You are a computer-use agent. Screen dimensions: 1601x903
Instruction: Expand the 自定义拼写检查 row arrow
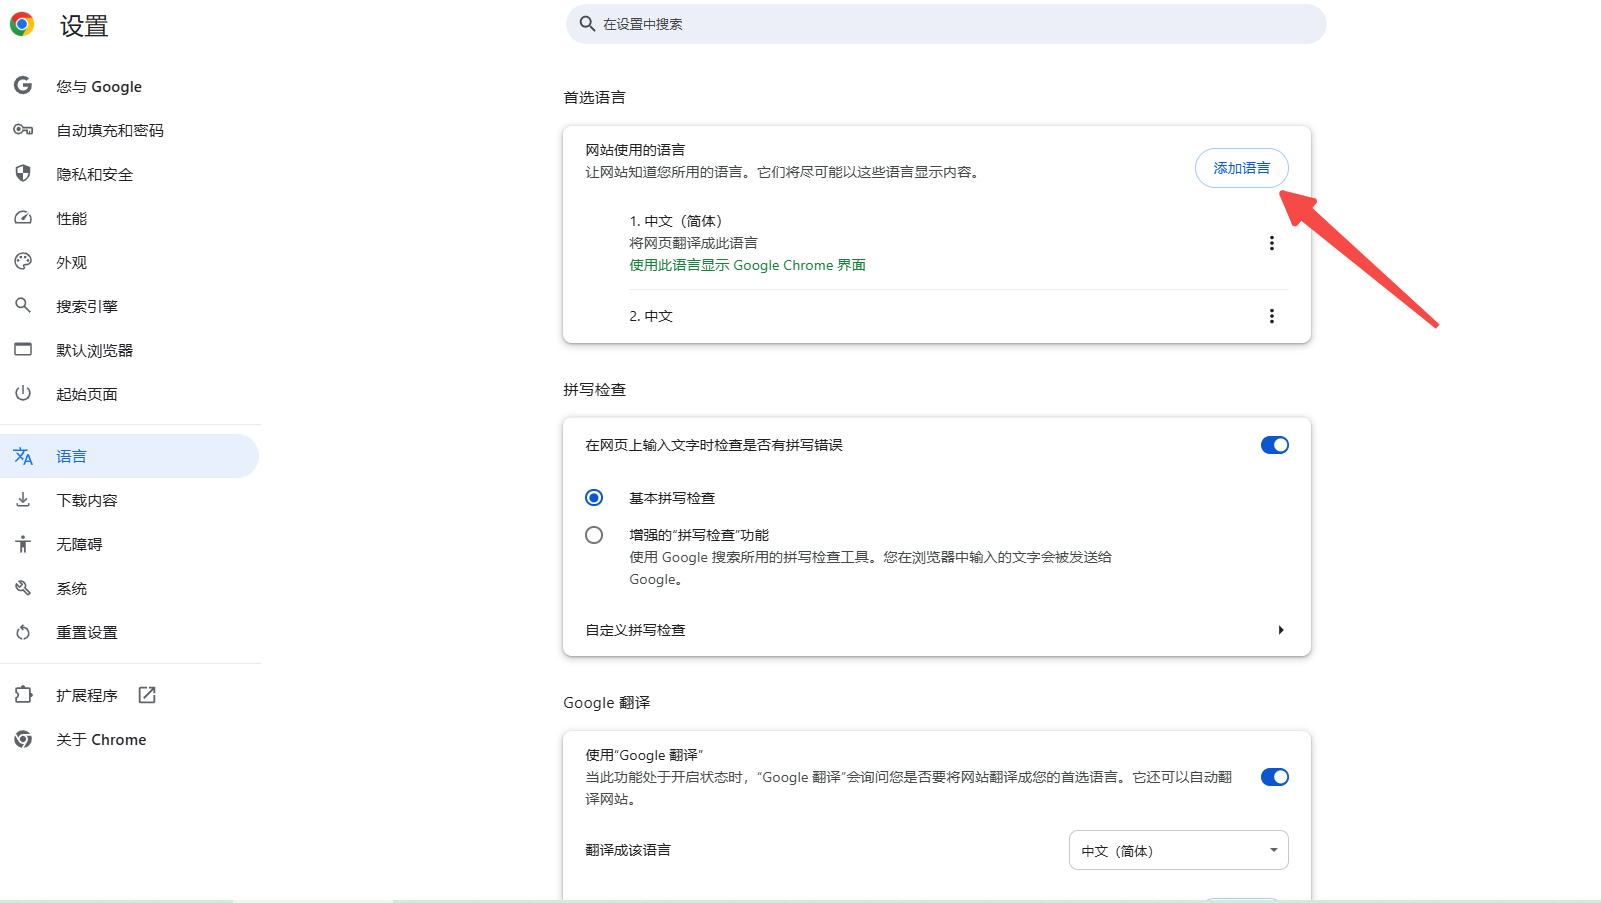(x=1280, y=630)
